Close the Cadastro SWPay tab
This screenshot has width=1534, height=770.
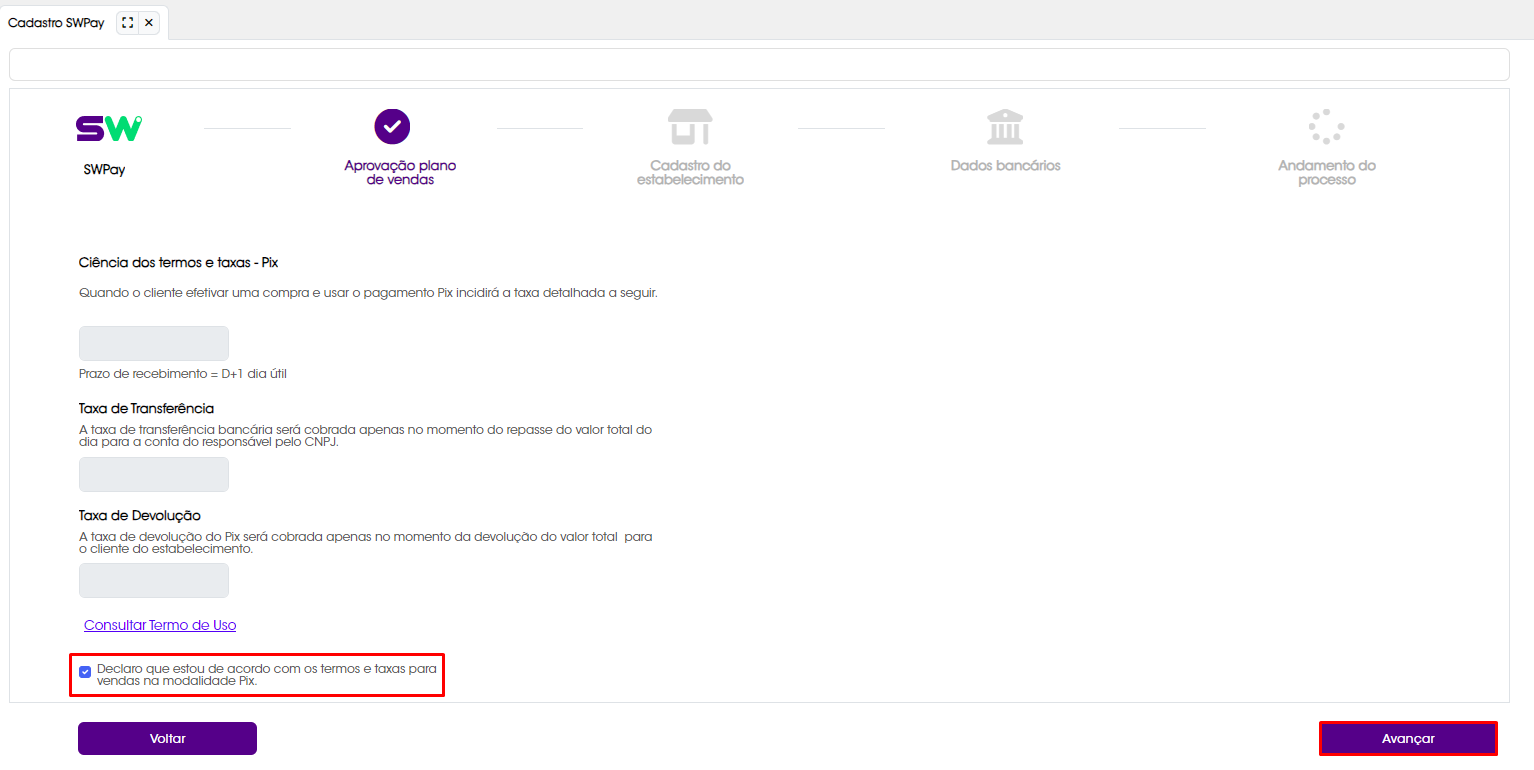point(149,22)
